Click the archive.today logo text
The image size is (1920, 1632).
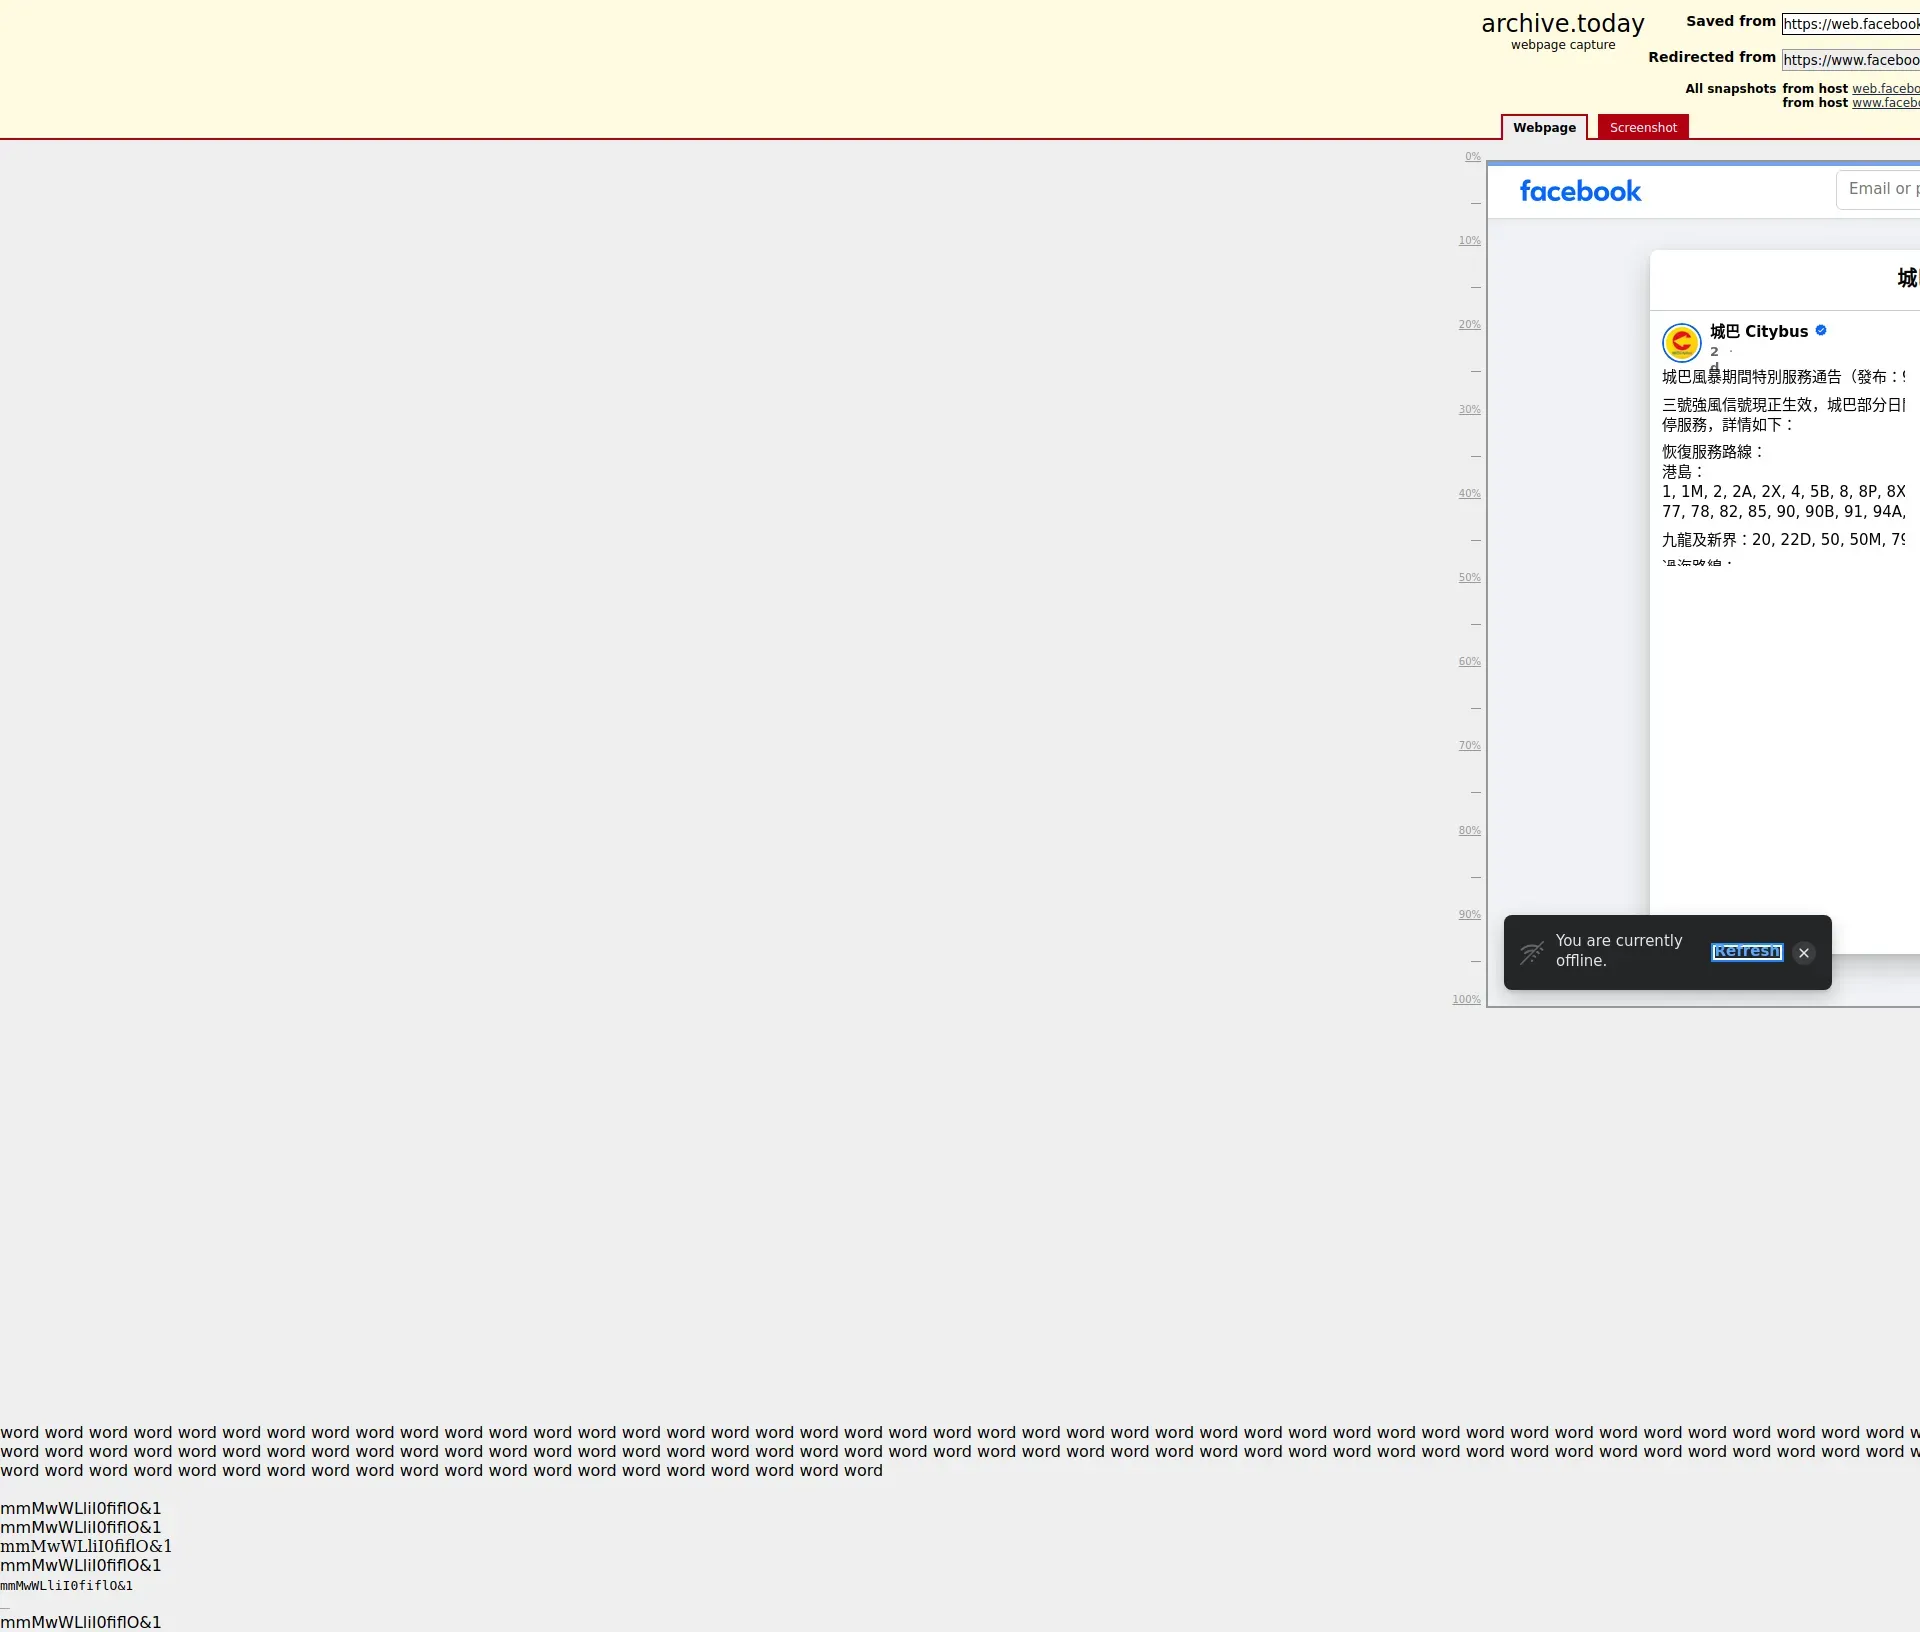tap(1562, 24)
